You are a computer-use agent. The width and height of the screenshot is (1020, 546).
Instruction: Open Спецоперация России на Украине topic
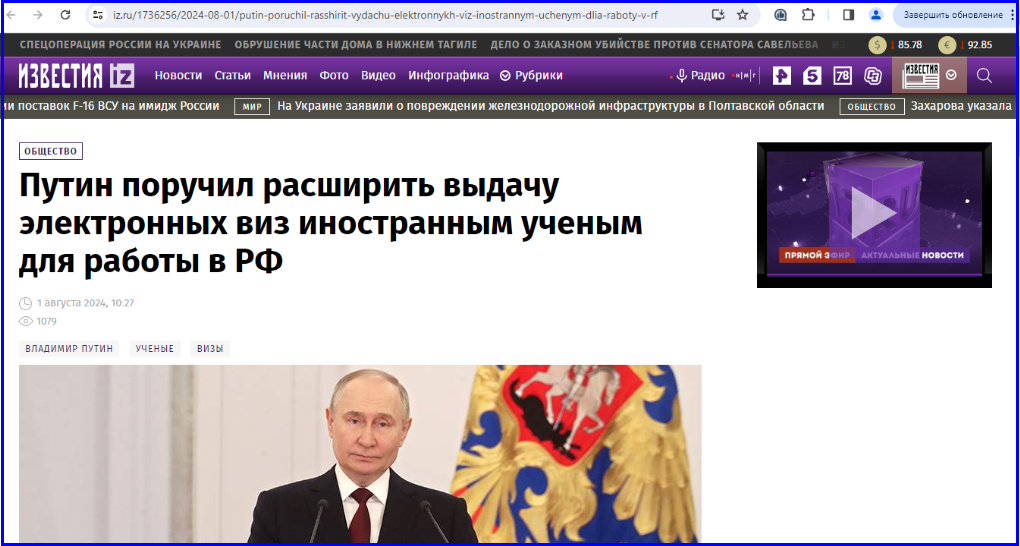pos(120,45)
